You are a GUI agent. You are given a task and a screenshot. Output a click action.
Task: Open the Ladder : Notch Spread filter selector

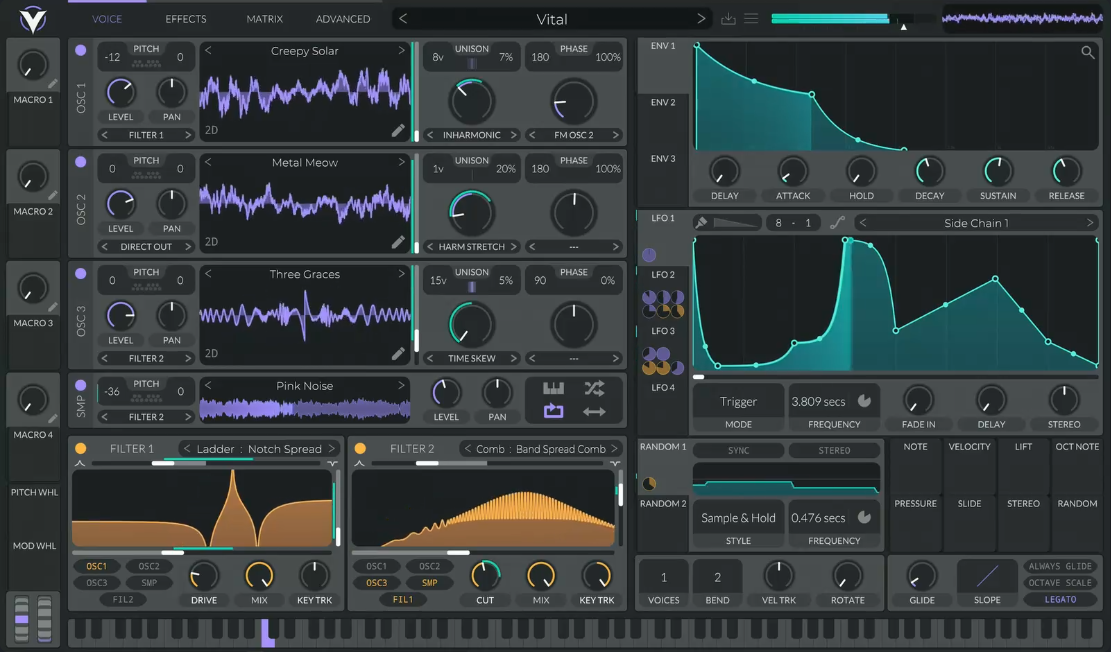click(x=259, y=449)
